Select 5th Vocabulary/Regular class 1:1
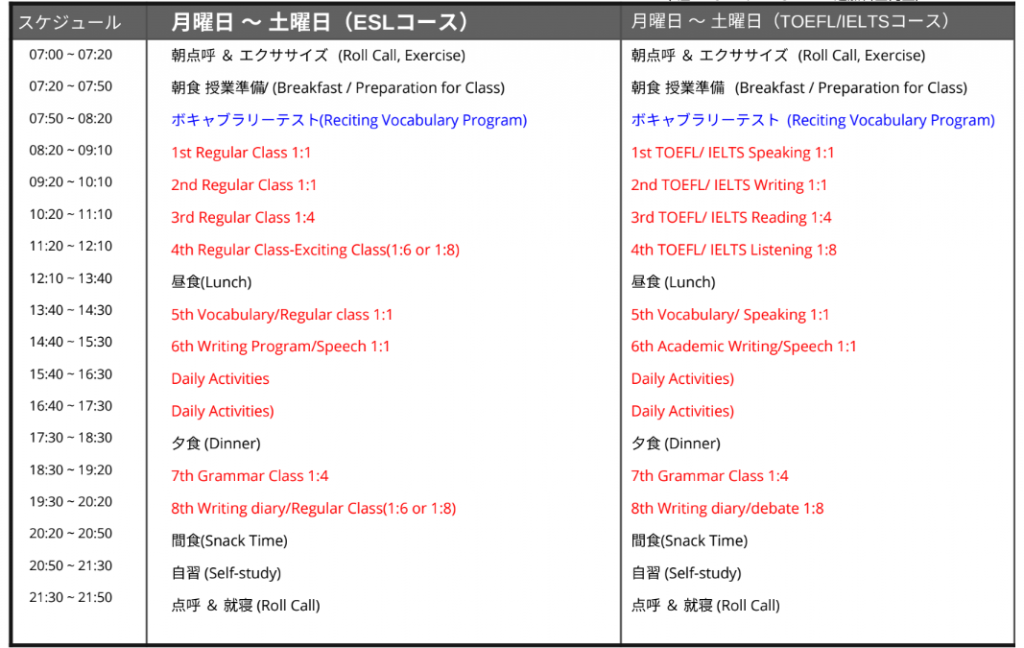1024x648 pixels. coord(281,315)
